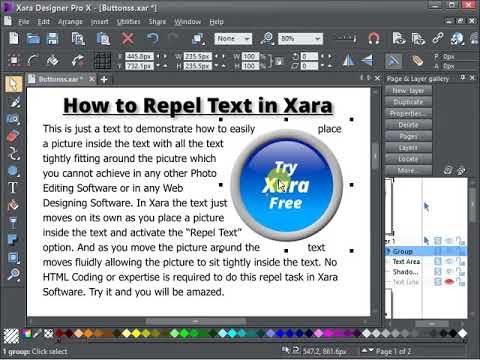
Task: Toggle the lock of Text Area row
Action: click(x=460, y=261)
